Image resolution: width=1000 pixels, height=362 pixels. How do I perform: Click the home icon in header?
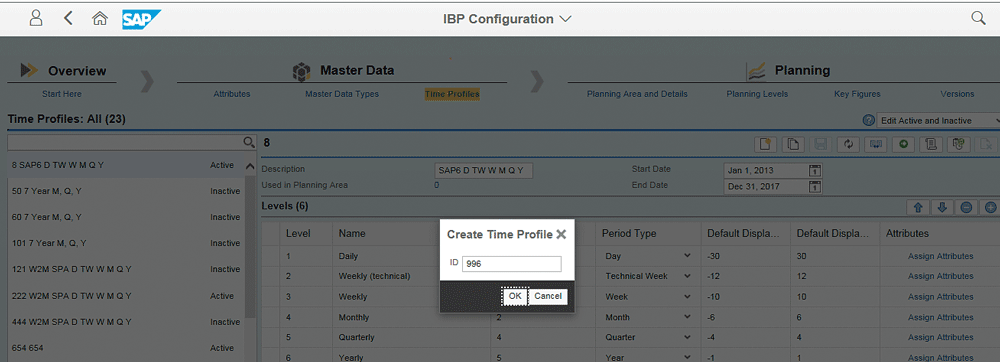click(99, 18)
